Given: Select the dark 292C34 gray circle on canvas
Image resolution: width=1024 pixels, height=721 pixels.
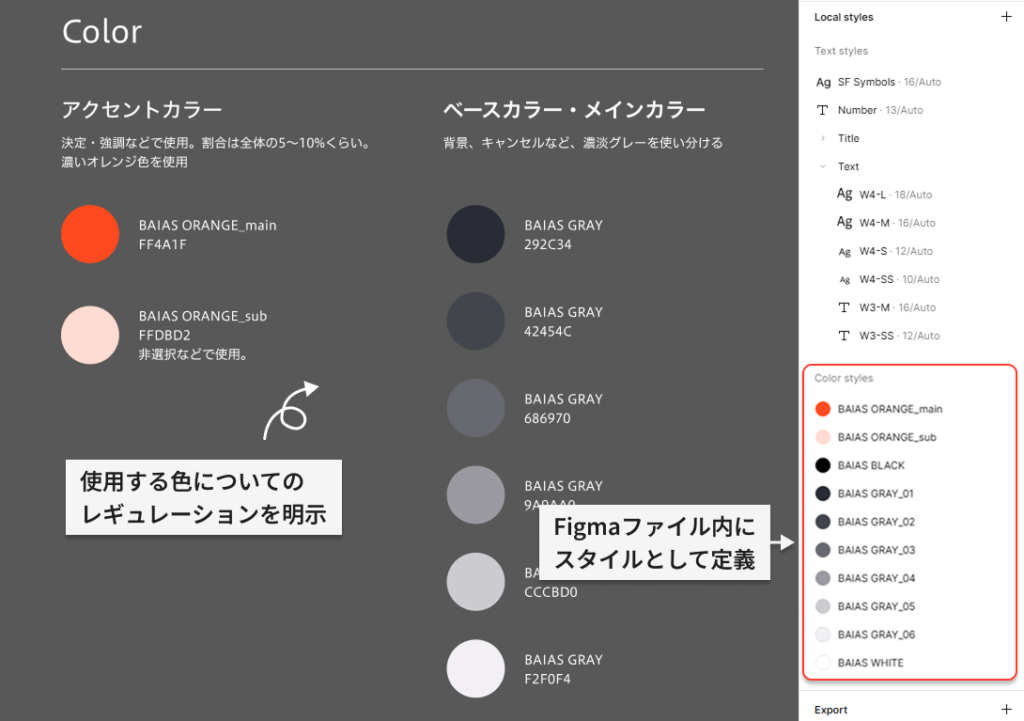Looking at the screenshot, I should click(475, 234).
